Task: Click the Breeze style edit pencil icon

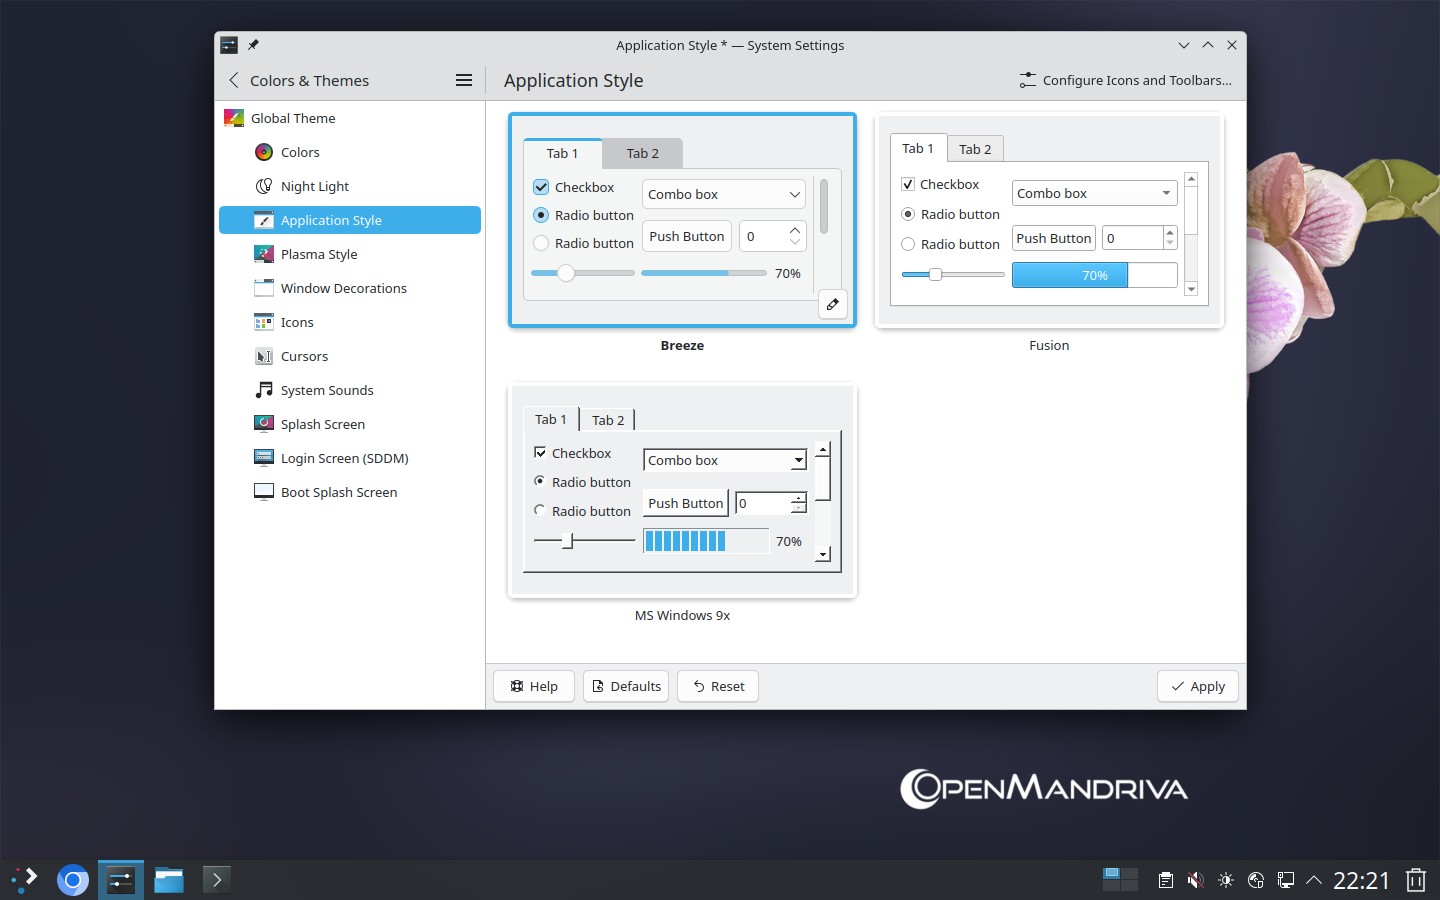Action: pyautogui.click(x=832, y=304)
